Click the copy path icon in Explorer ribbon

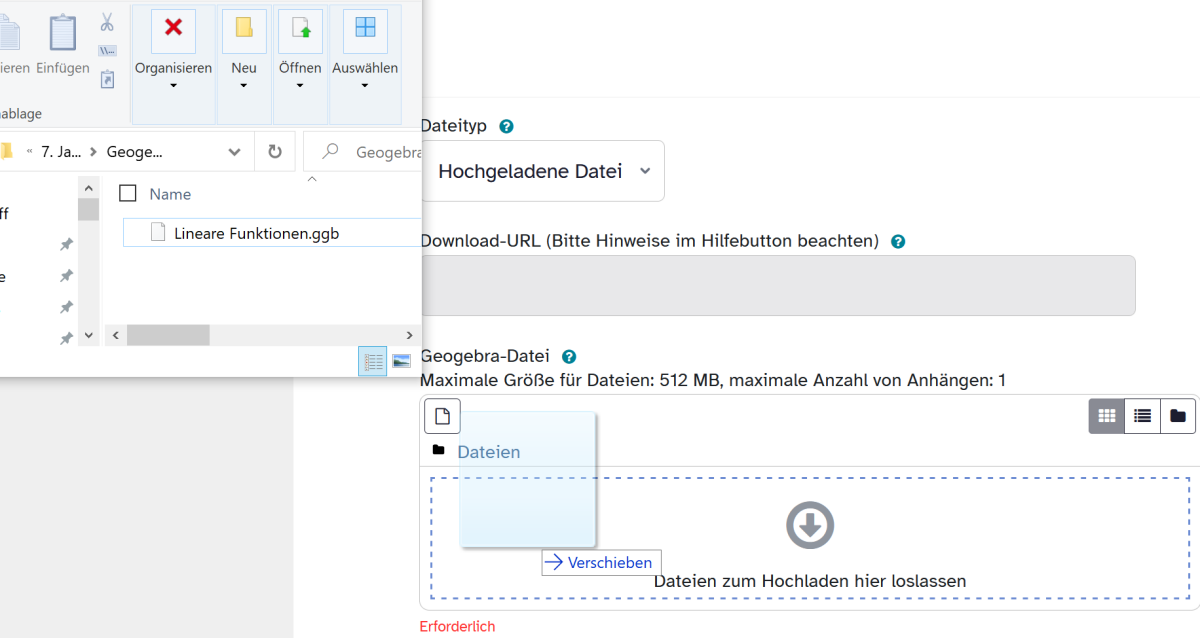pos(107,51)
